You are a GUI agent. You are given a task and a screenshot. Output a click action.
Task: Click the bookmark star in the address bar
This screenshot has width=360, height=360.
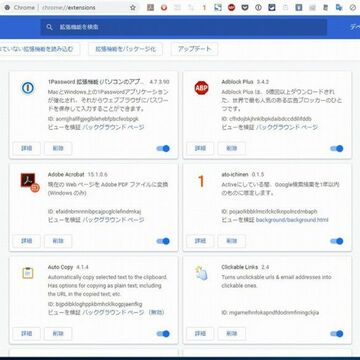point(133,7)
